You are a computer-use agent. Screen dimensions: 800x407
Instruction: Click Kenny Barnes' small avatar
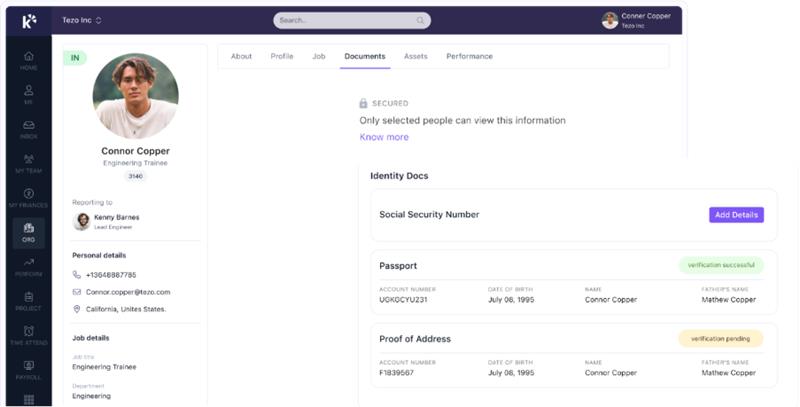(82, 222)
